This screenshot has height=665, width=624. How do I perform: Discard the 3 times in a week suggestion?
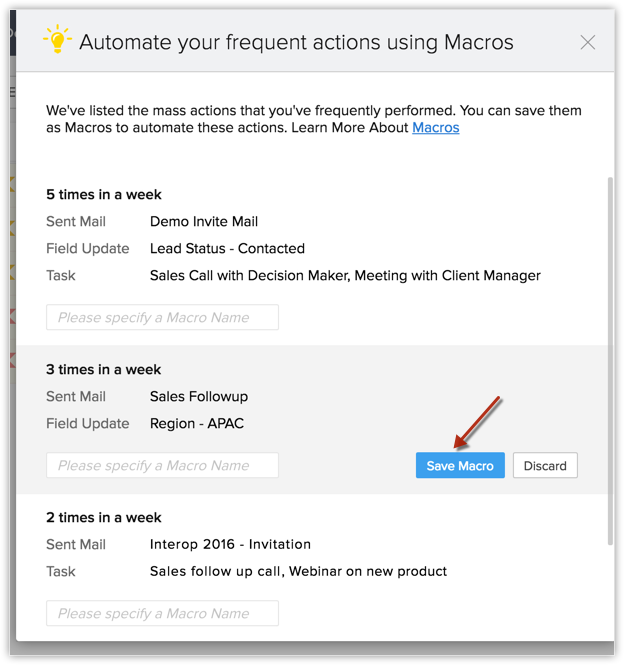pyautogui.click(x=545, y=466)
